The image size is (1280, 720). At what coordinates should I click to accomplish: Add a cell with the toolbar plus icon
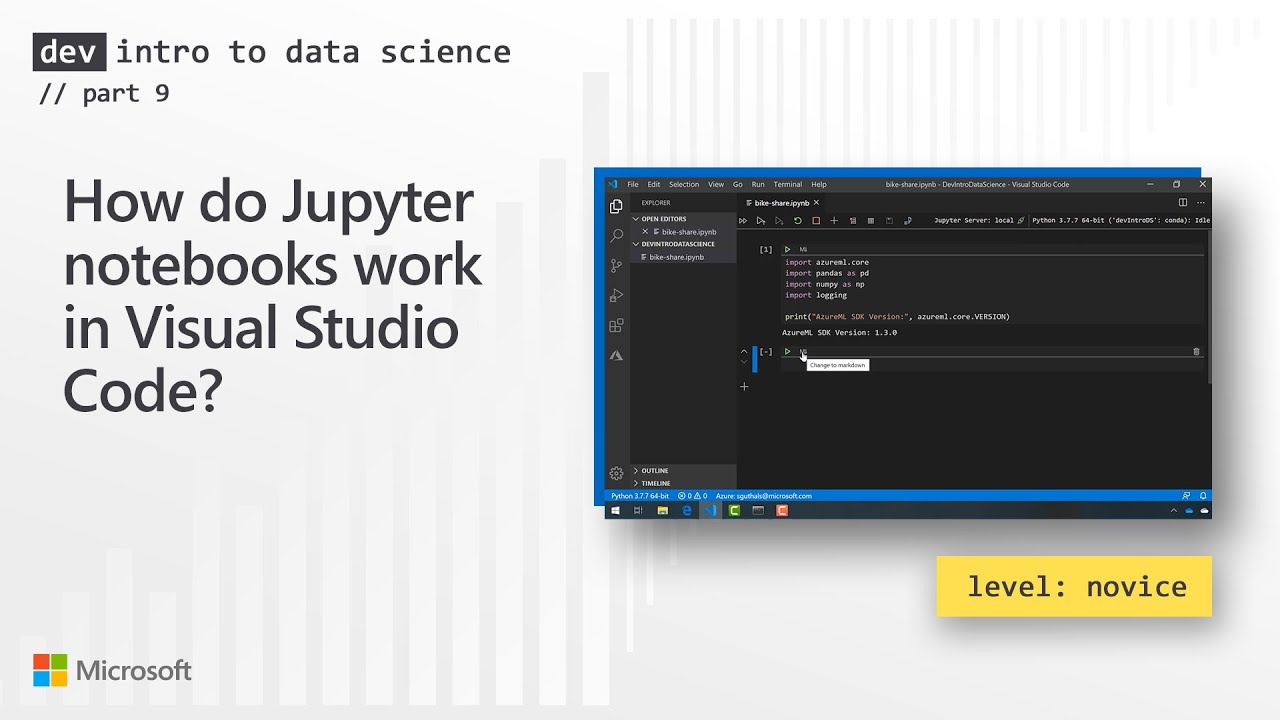[833, 220]
